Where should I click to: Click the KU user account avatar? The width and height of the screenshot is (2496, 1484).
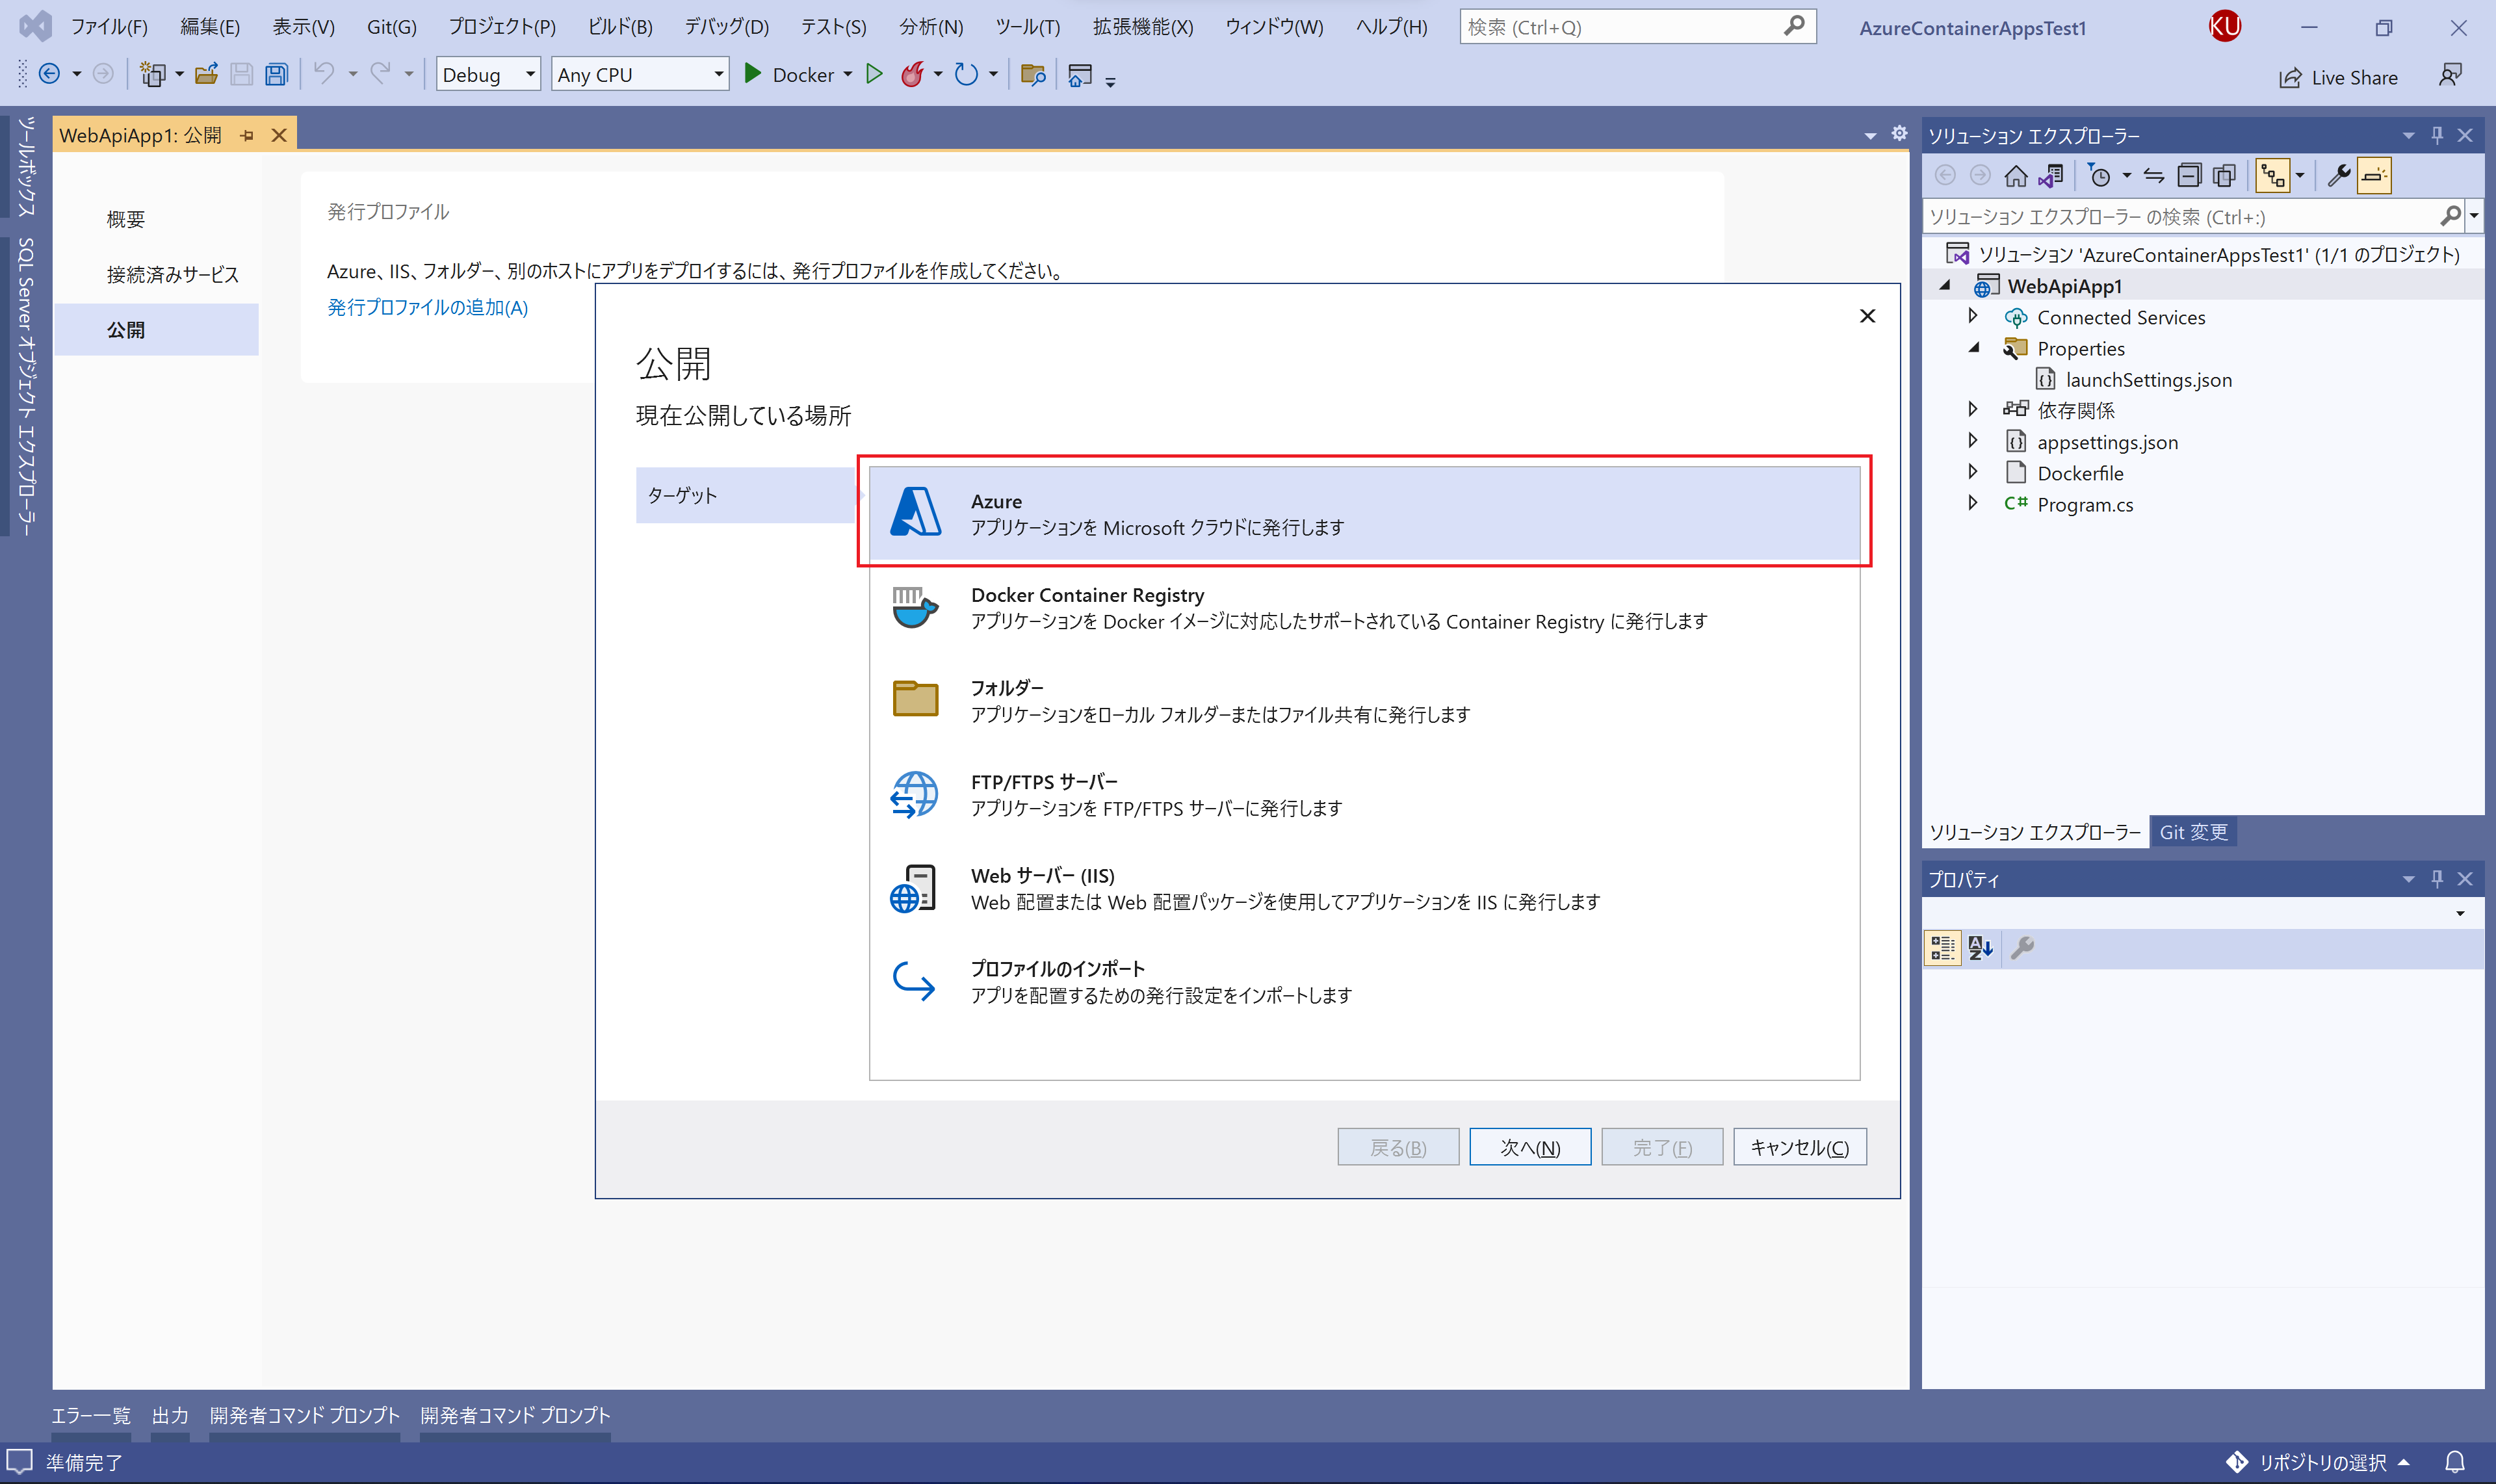tap(2224, 27)
